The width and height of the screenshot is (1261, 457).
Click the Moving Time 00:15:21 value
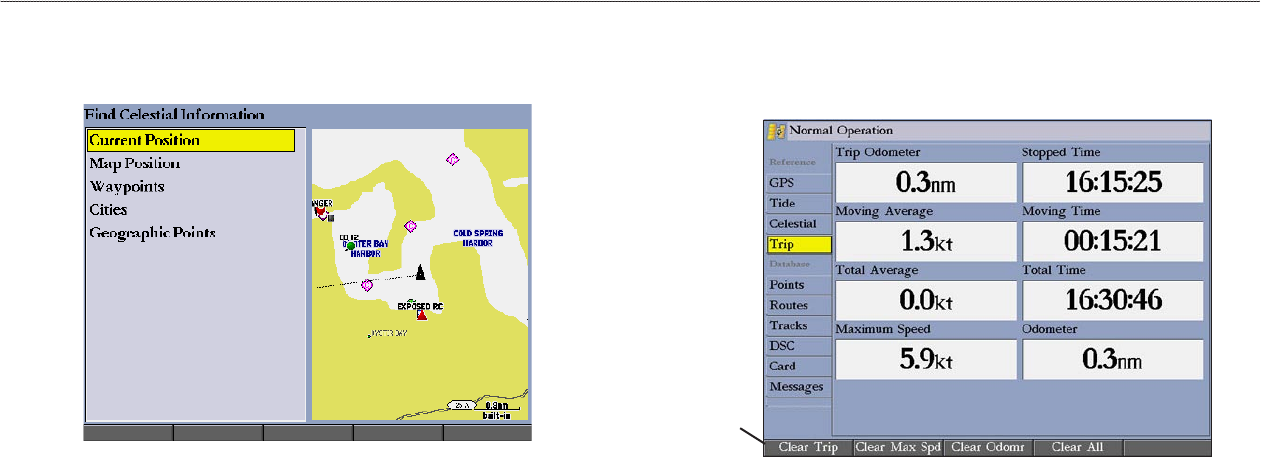(1112, 242)
